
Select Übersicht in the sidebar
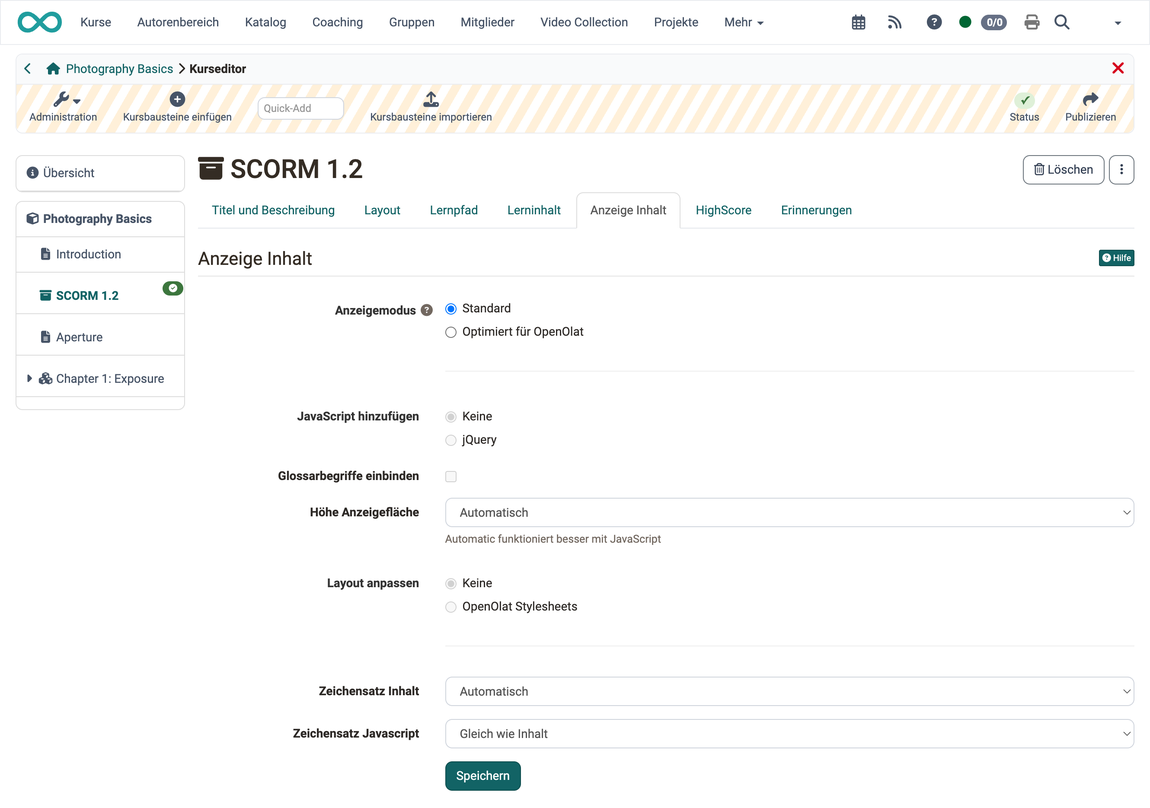100,173
